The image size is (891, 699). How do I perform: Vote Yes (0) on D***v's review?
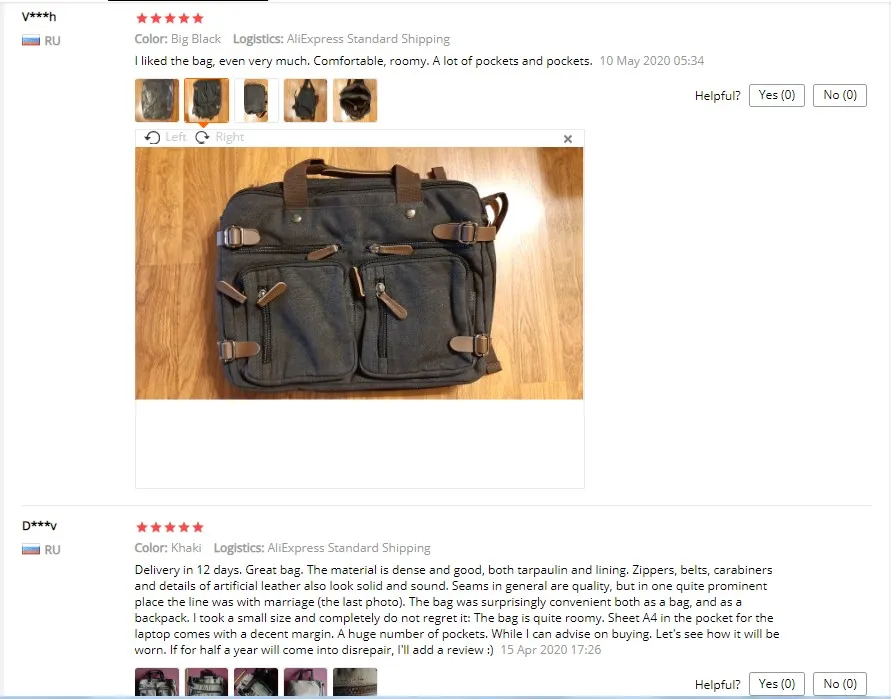tap(777, 684)
